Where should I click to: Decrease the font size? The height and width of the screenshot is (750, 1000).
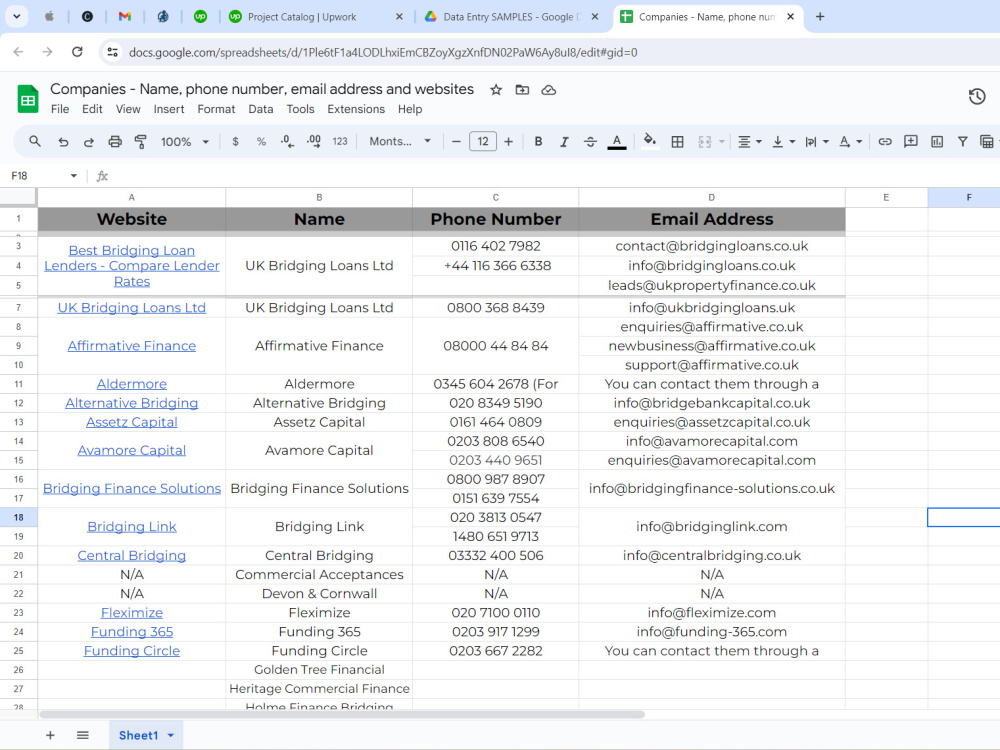(x=456, y=142)
